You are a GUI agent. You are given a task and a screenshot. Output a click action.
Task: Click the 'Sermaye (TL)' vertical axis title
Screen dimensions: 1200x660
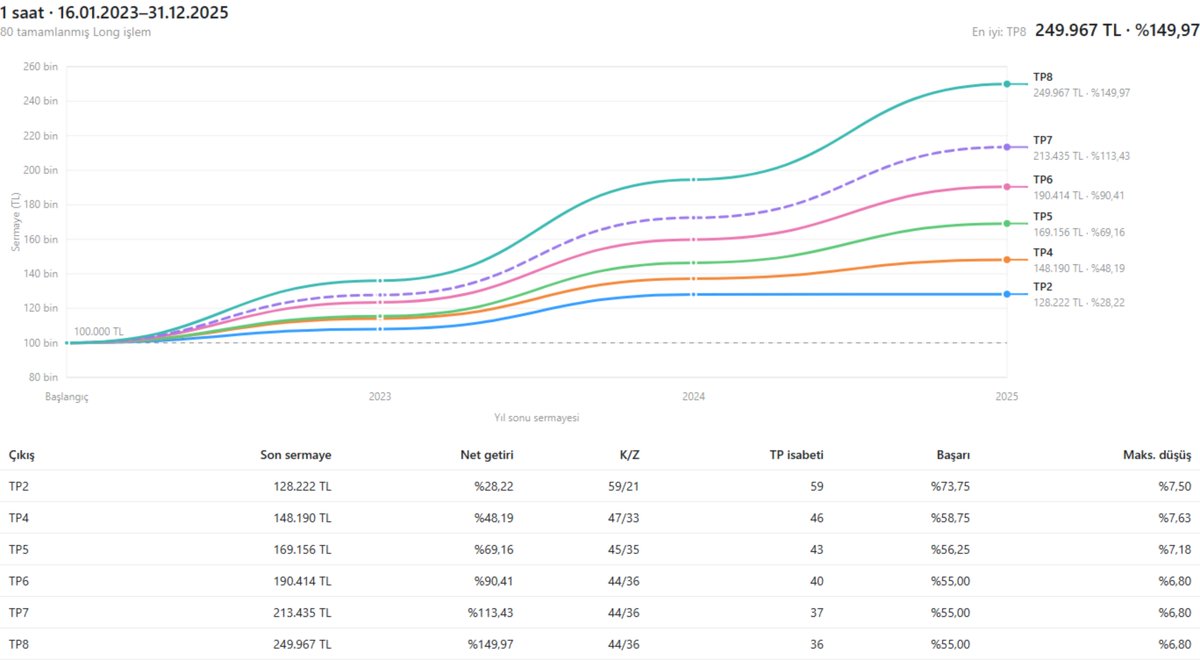click(x=17, y=222)
